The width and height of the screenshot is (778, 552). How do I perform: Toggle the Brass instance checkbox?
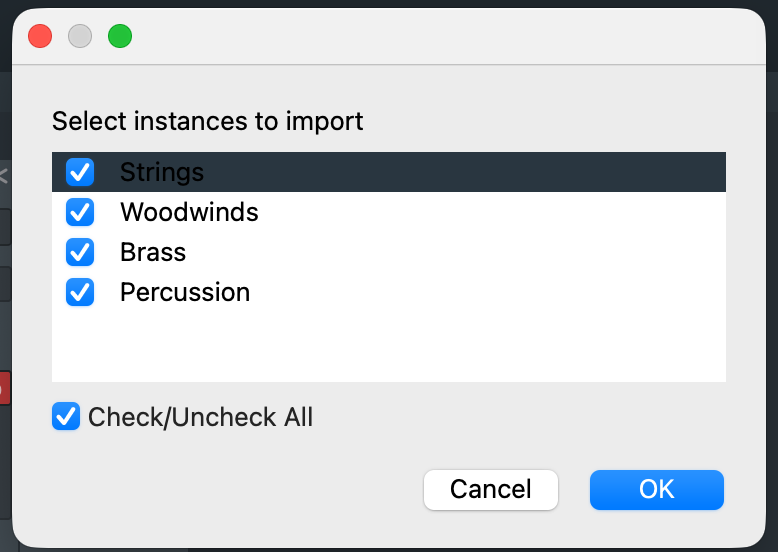pos(80,252)
